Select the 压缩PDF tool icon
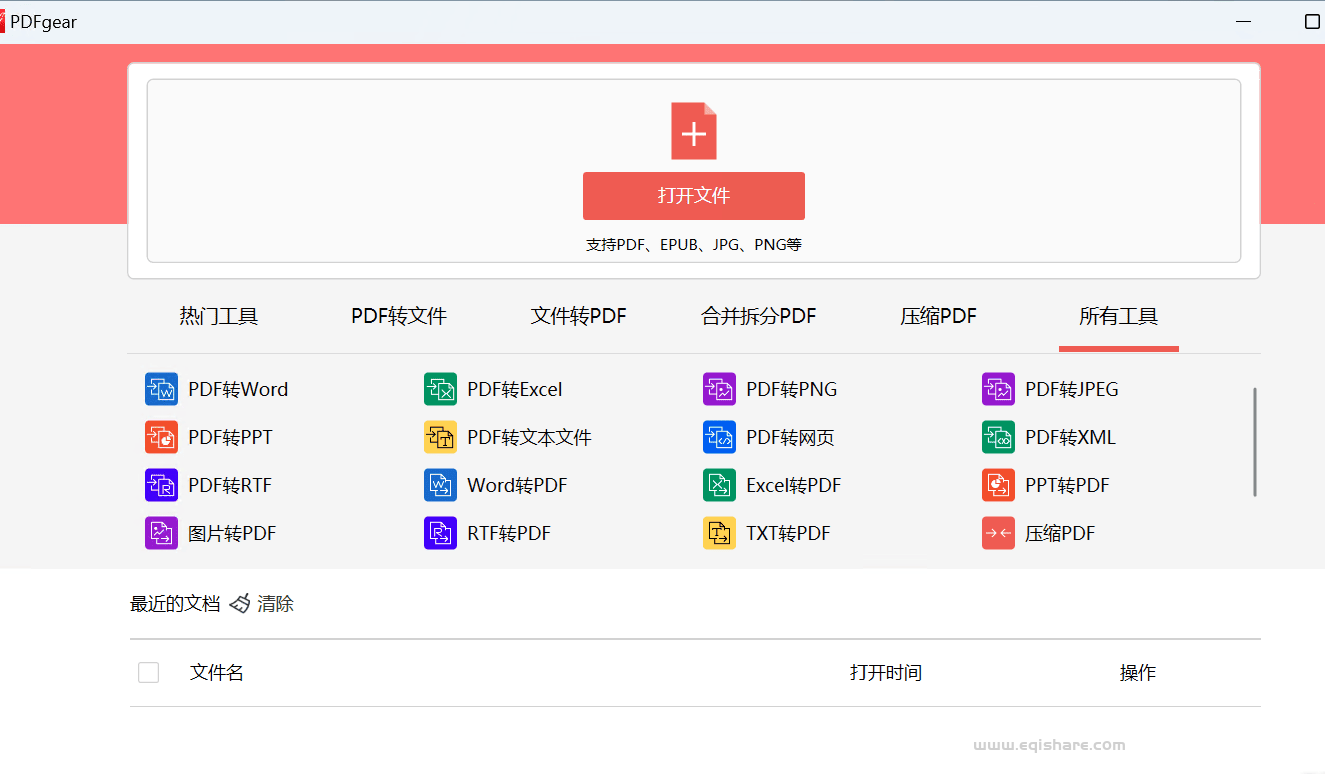Viewport: 1325px width, 774px height. [998, 533]
